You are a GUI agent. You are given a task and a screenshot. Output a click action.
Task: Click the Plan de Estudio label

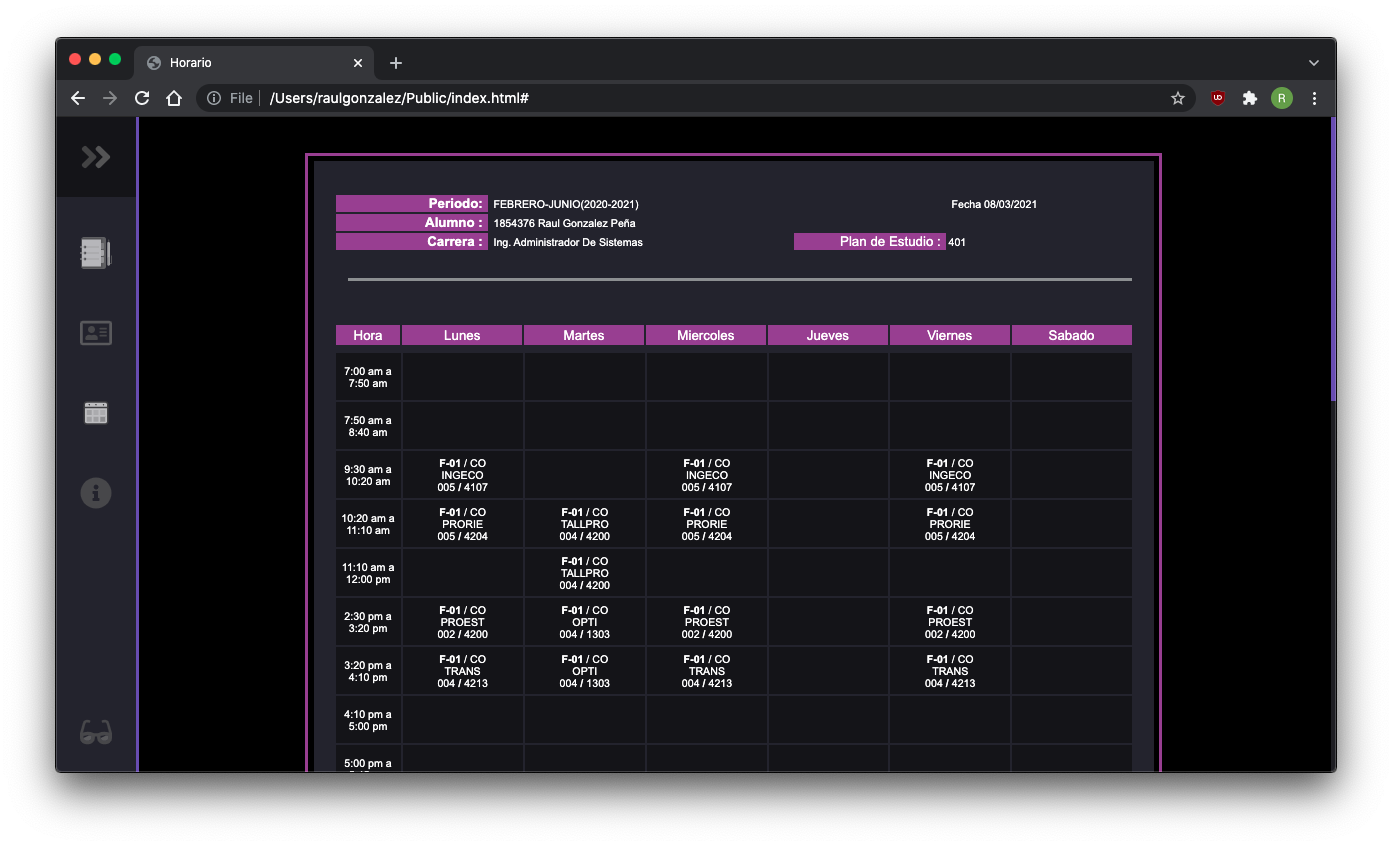(870, 241)
